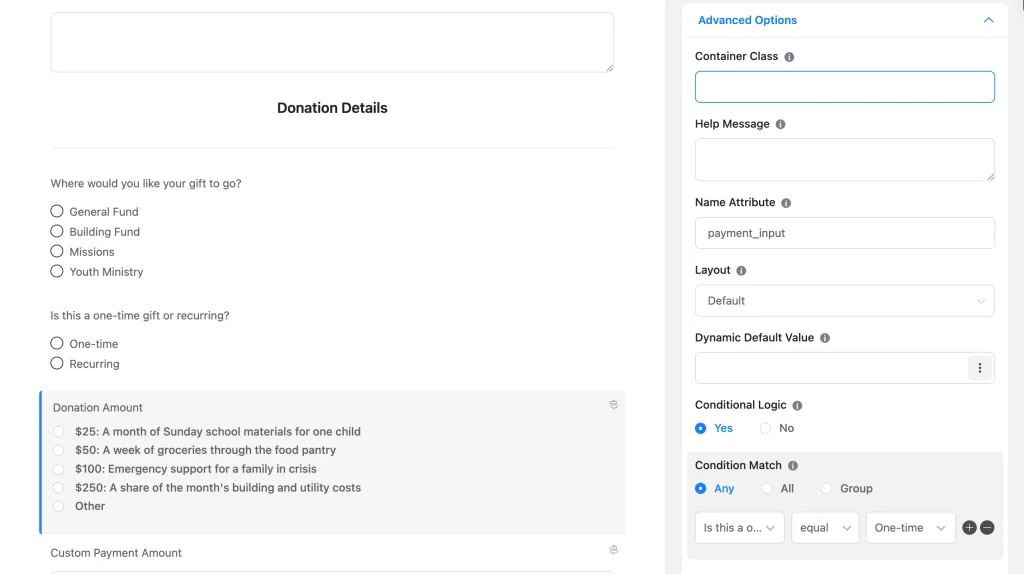1024x574 pixels.
Task: Click the Advanced Options heading
Action: coord(747,20)
